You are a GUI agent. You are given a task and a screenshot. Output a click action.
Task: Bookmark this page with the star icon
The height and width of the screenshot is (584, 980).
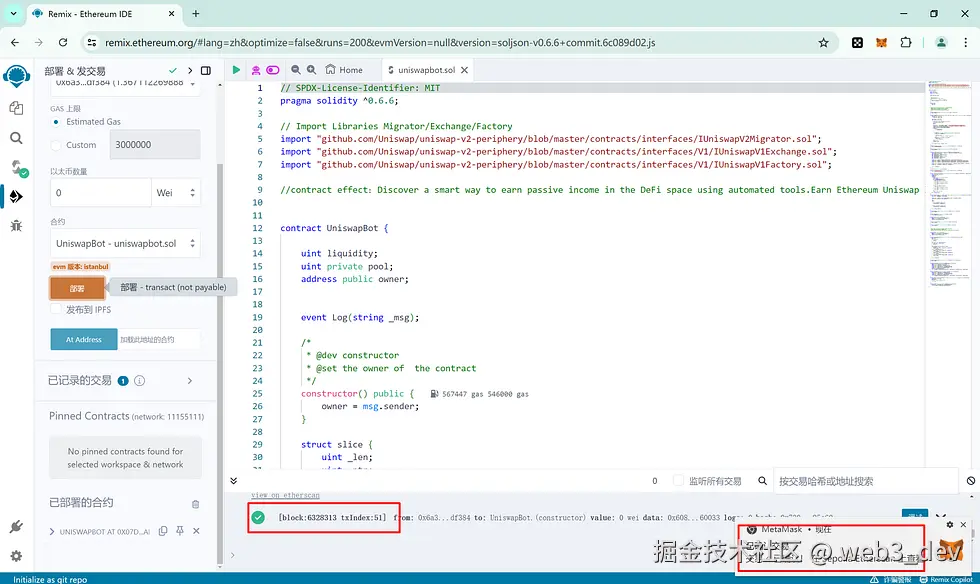(824, 43)
